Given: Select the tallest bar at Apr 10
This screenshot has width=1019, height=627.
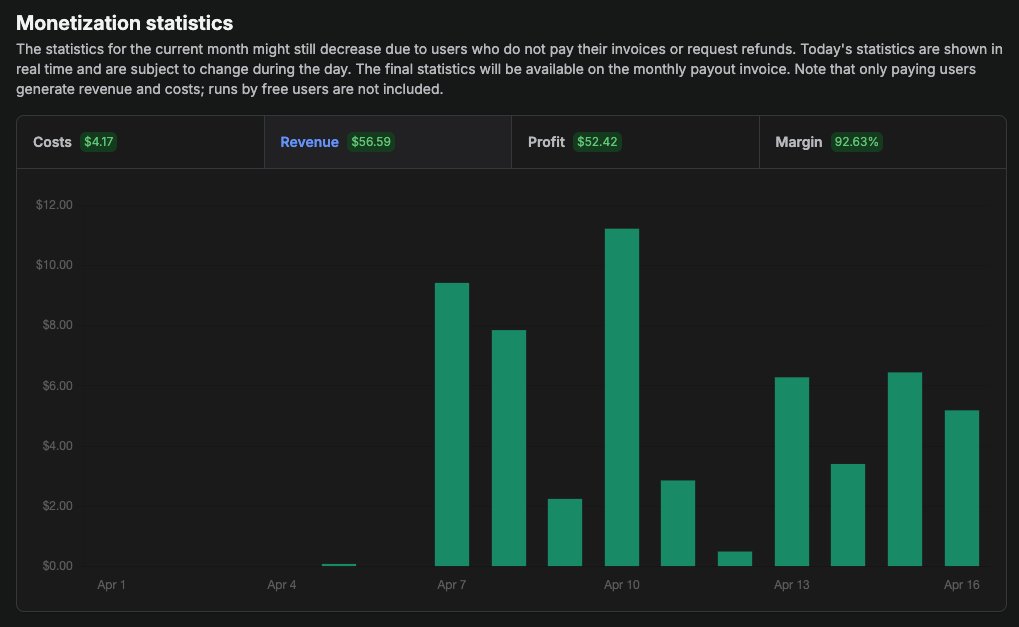Looking at the screenshot, I should coord(622,397).
